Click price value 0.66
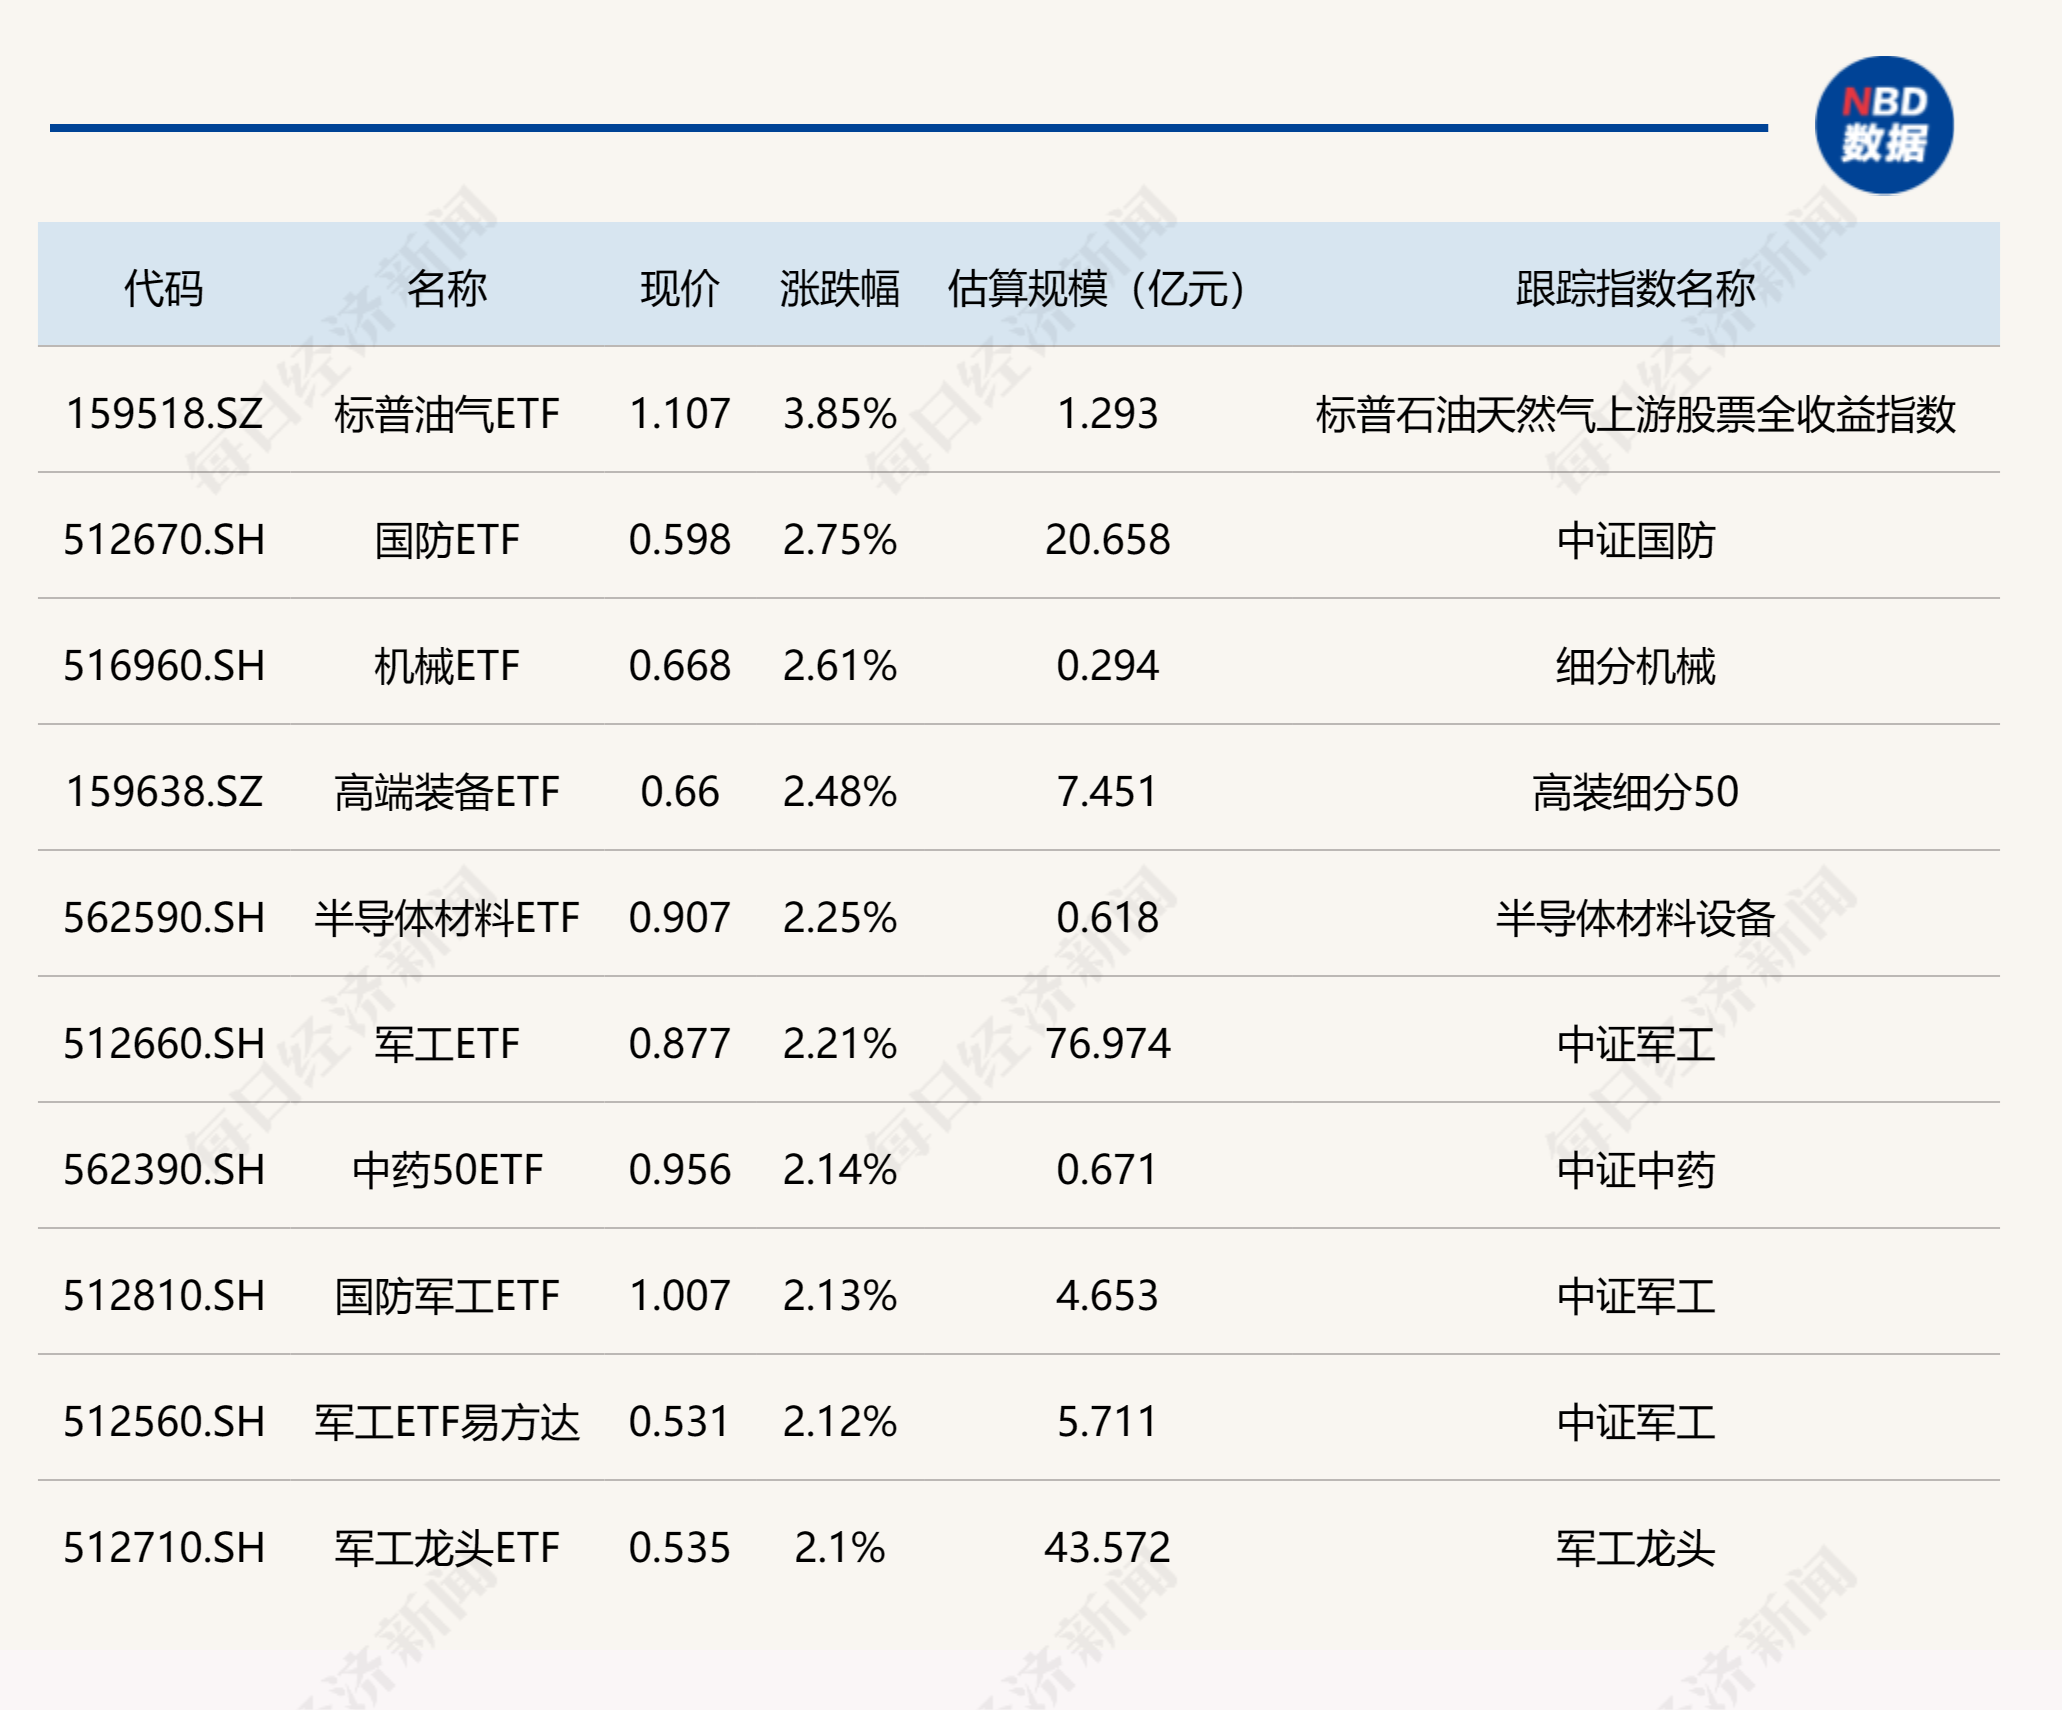Screen dimensions: 2062x1710 coord(680,792)
